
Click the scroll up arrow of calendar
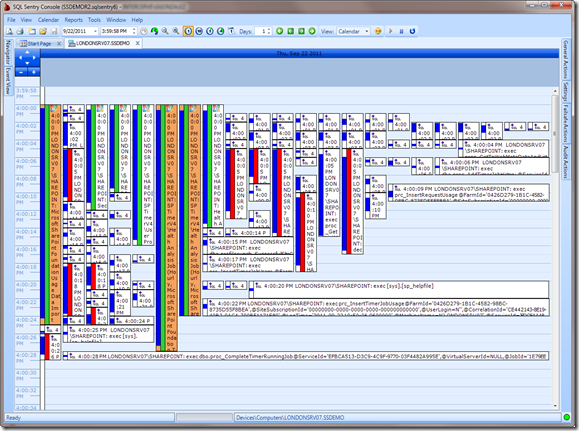[x=555, y=91]
